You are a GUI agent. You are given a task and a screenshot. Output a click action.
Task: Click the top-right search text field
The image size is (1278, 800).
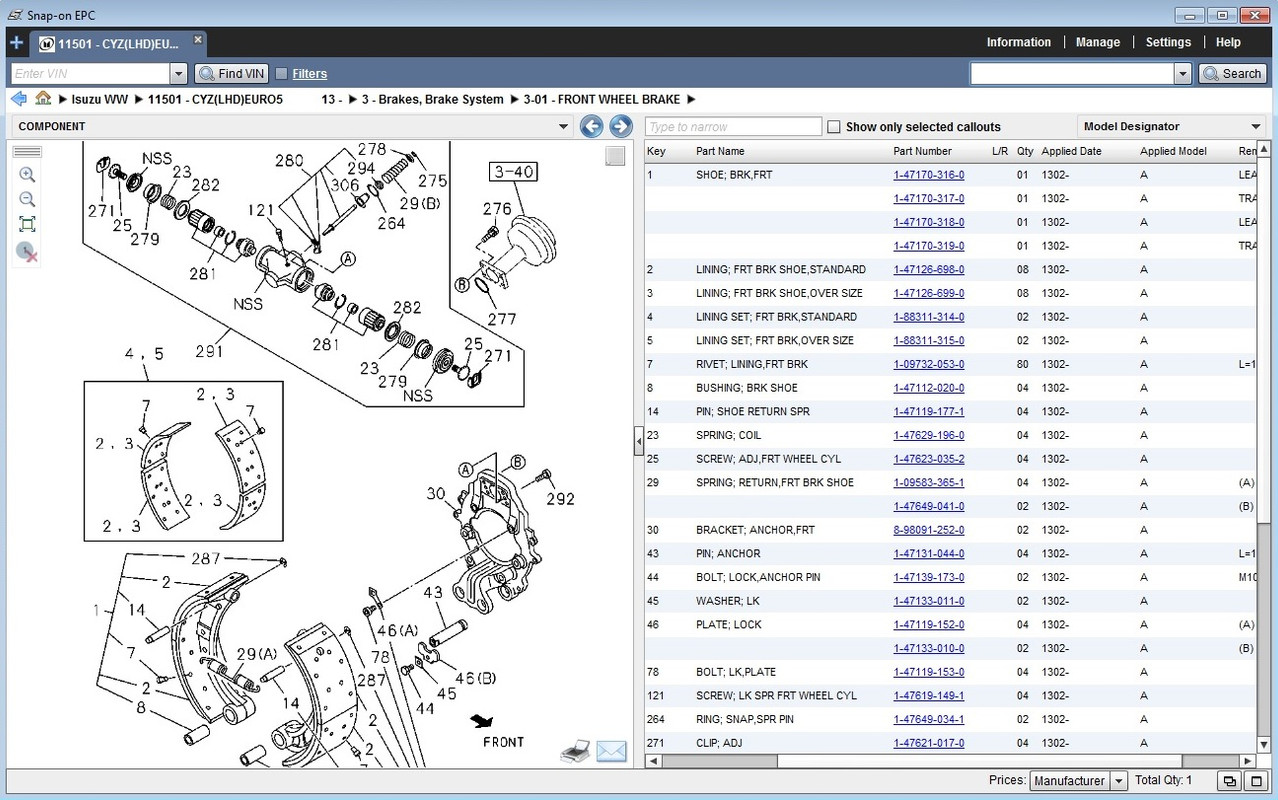(x=1072, y=73)
